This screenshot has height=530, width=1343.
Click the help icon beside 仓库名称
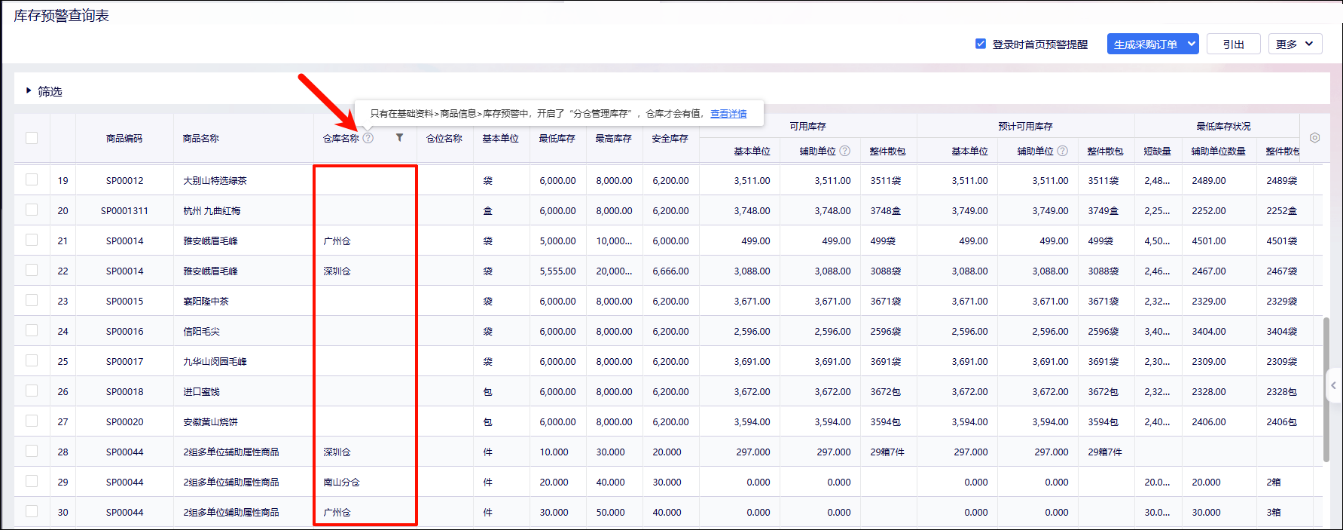click(x=368, y=139)
